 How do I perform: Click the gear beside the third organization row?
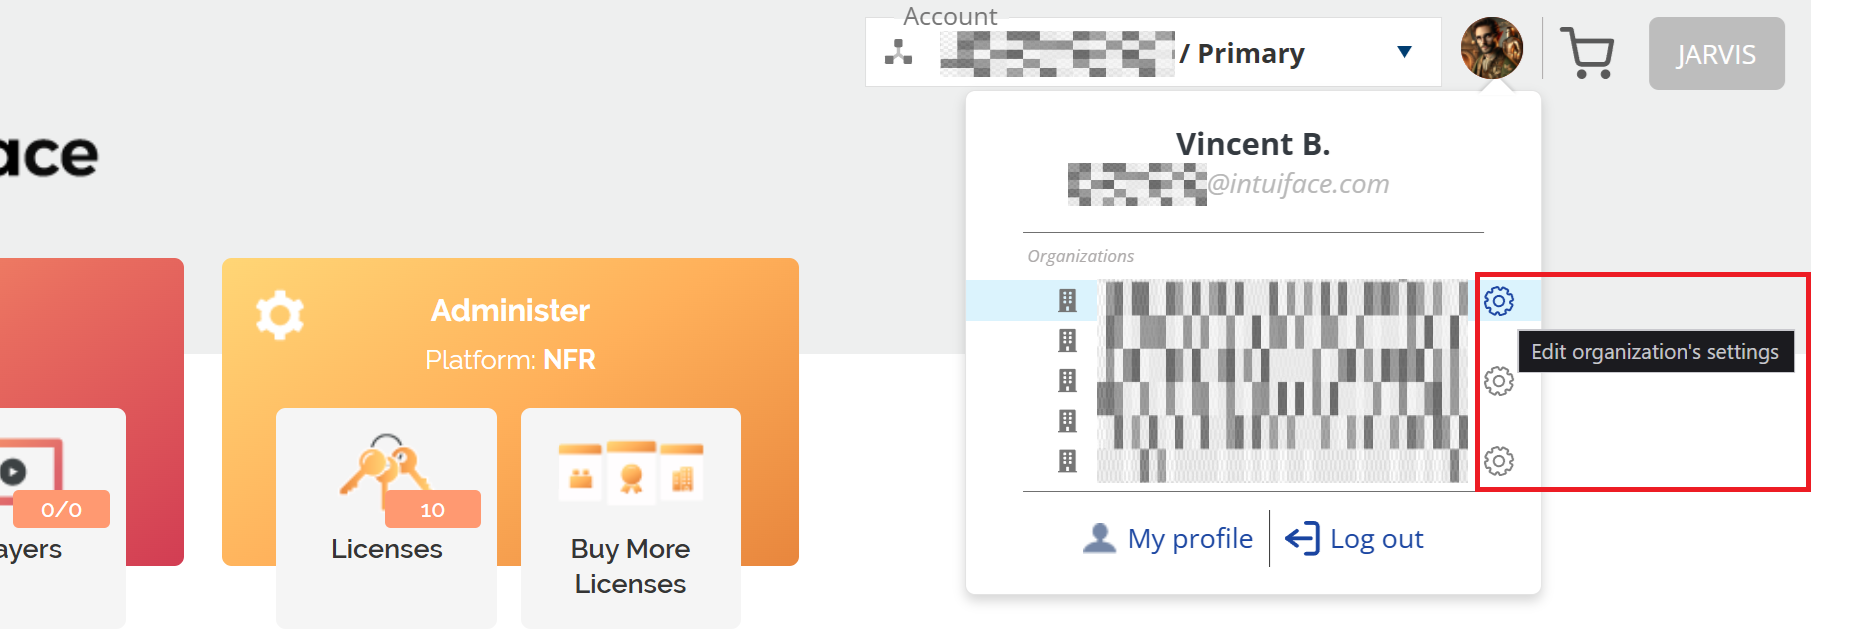[x=1498, y=381]
